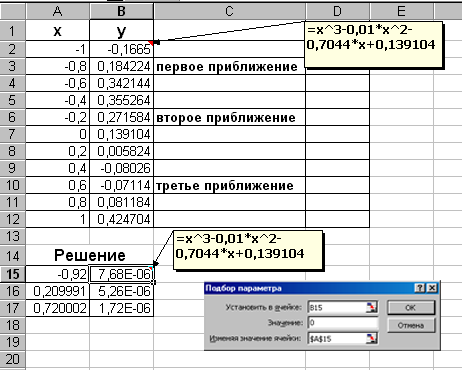Image resolution: width=462 pixels, height=370 pixels.
Task: Click the Select All corner button
Action: tap(12, 11)
